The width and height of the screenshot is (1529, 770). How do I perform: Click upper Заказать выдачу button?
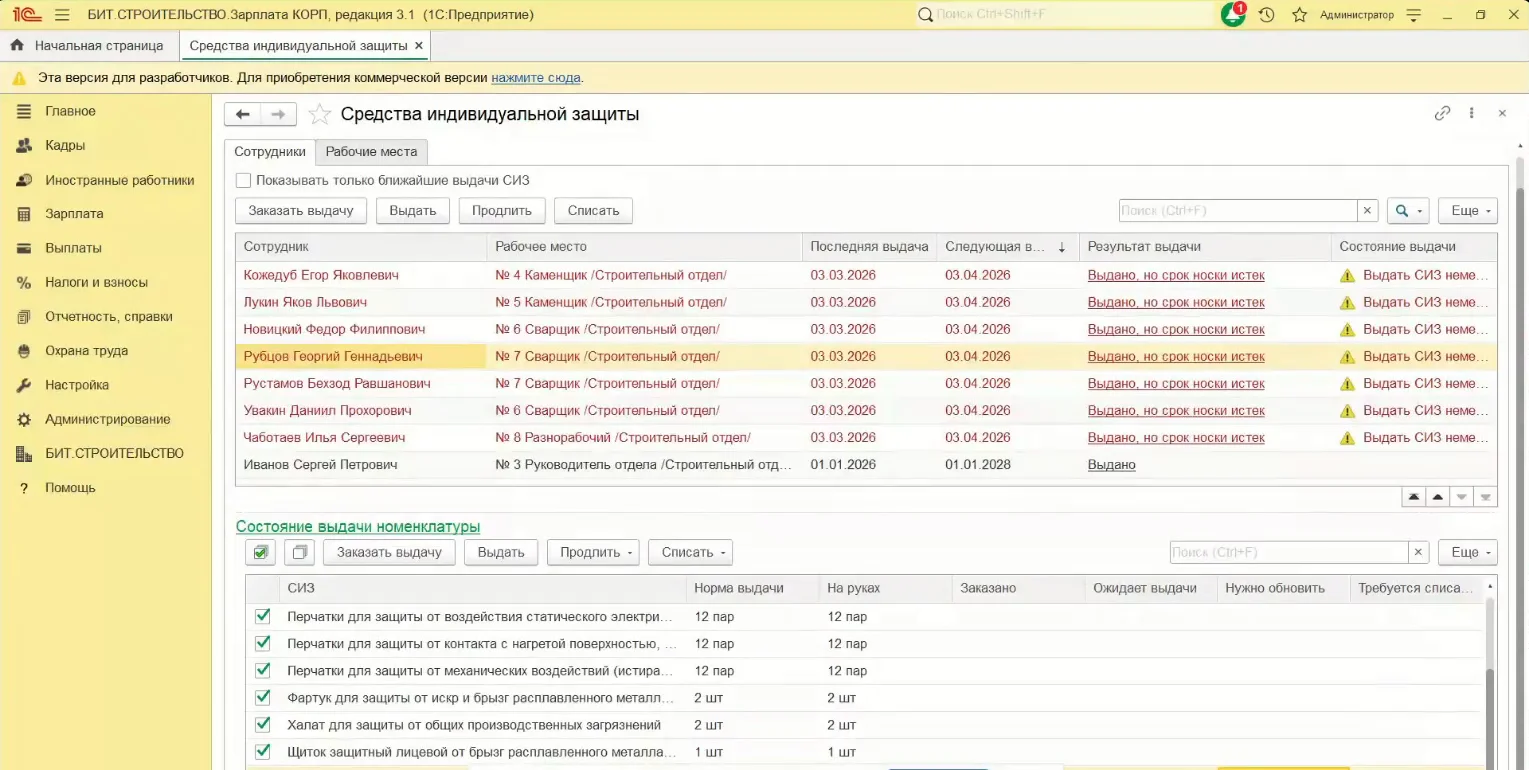coord(301,211)
